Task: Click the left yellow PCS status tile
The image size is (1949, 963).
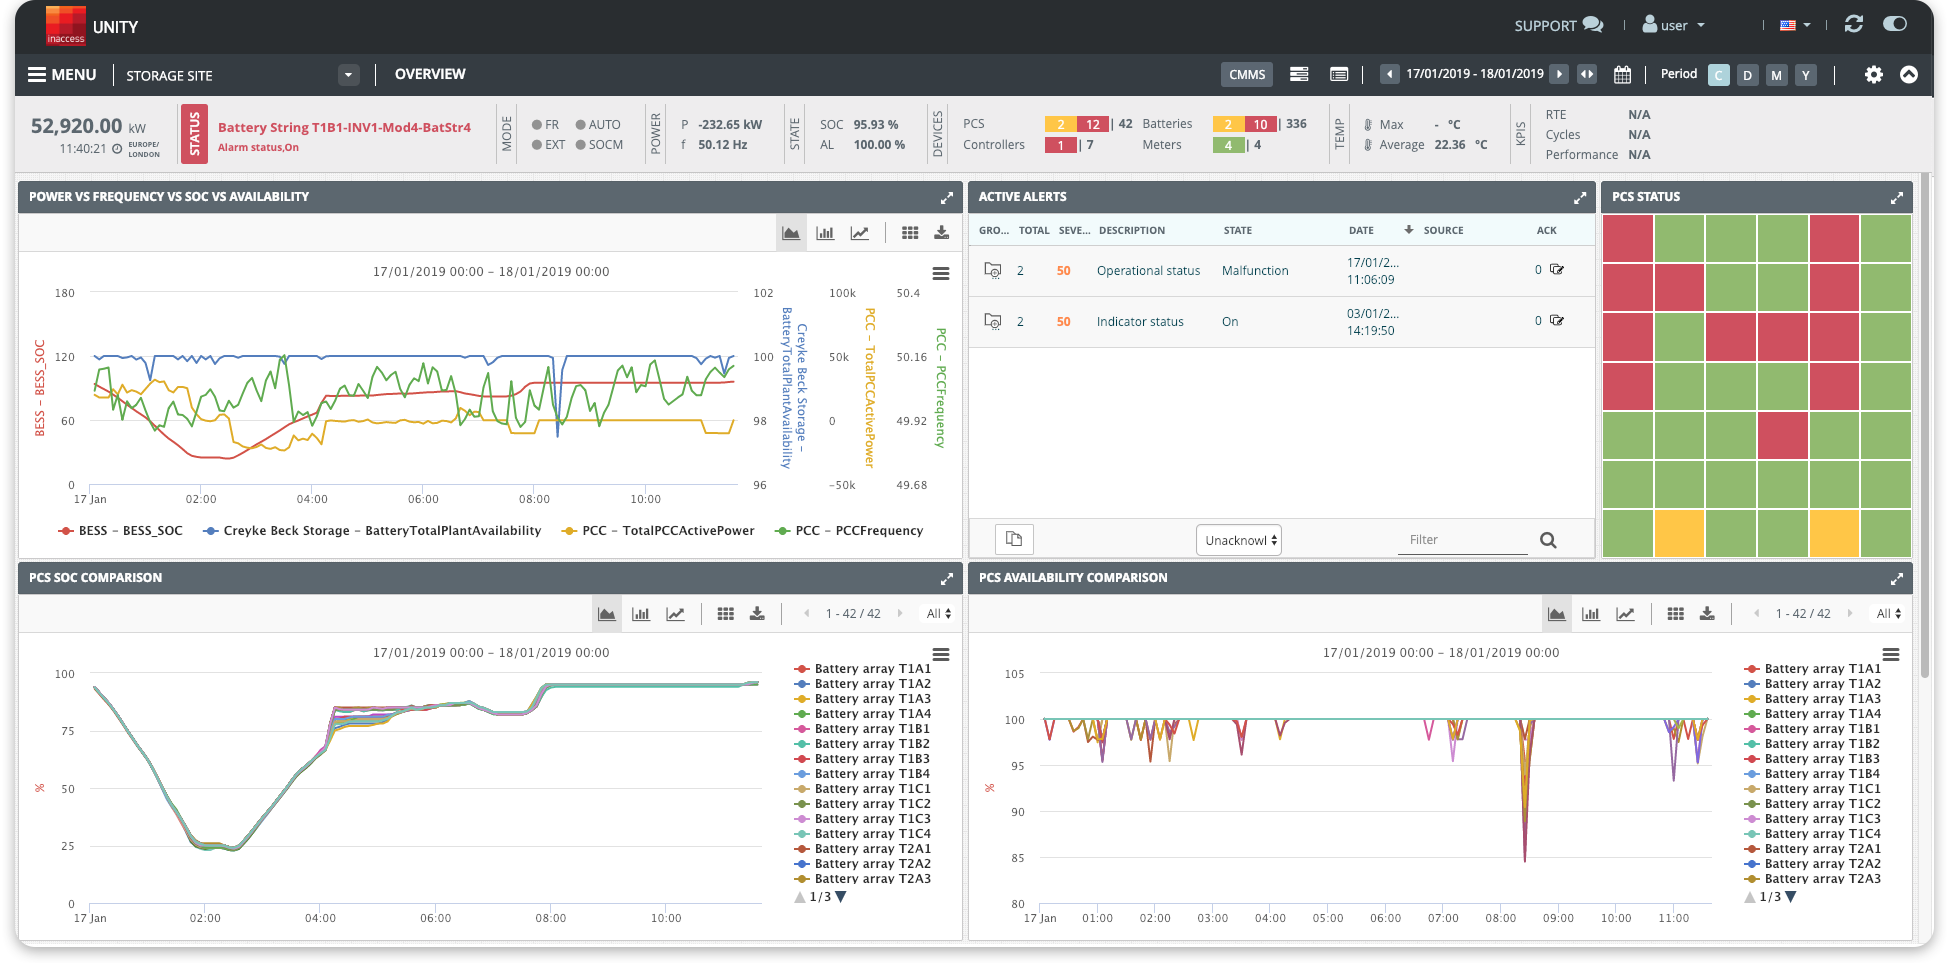Action: 1679,532
